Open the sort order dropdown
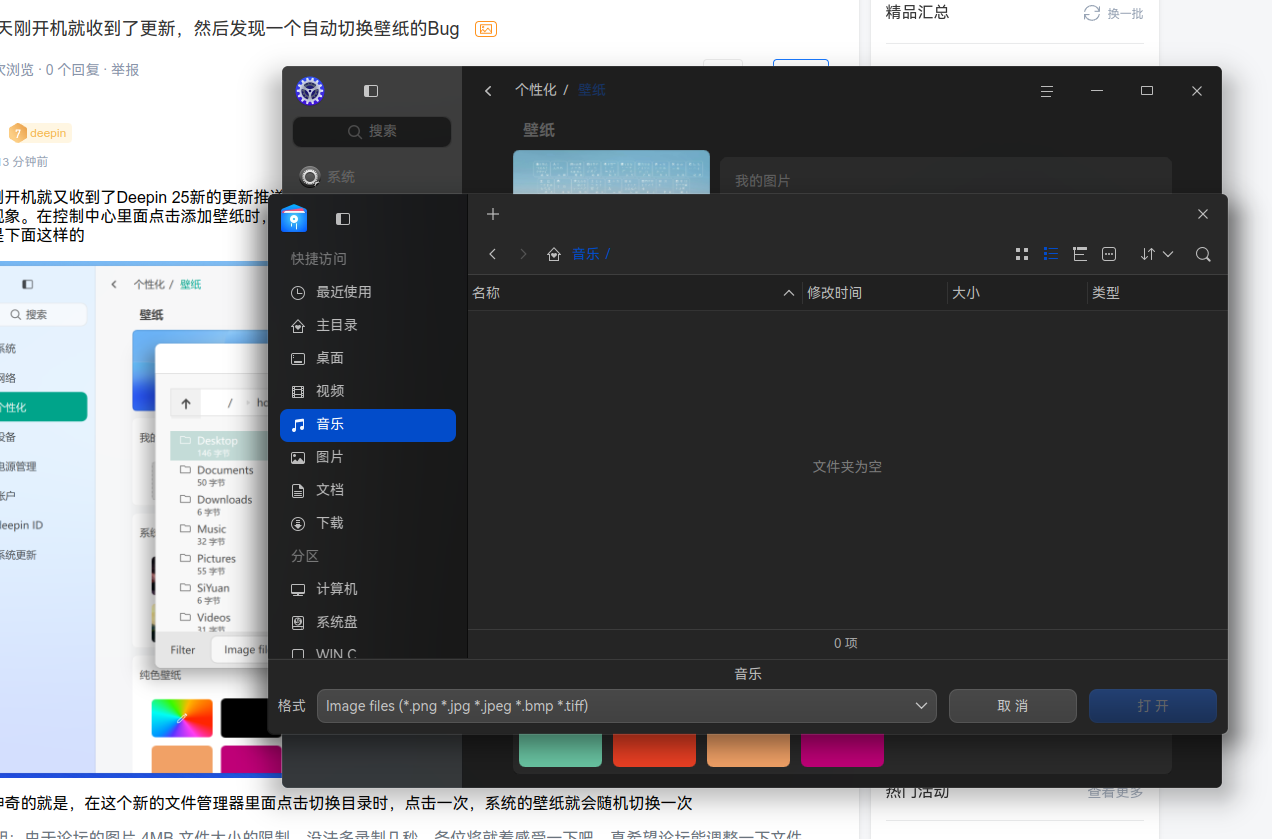The width and height of the screenshot is (1272, 839). pos(1157,254)
